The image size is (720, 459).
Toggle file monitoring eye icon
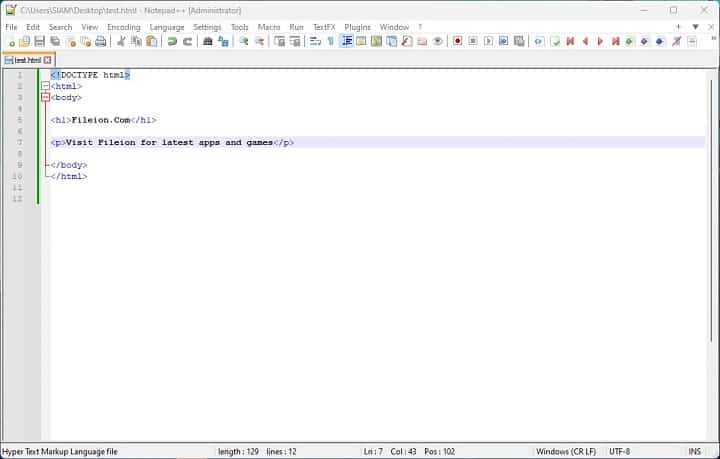[x=438, y=42]
